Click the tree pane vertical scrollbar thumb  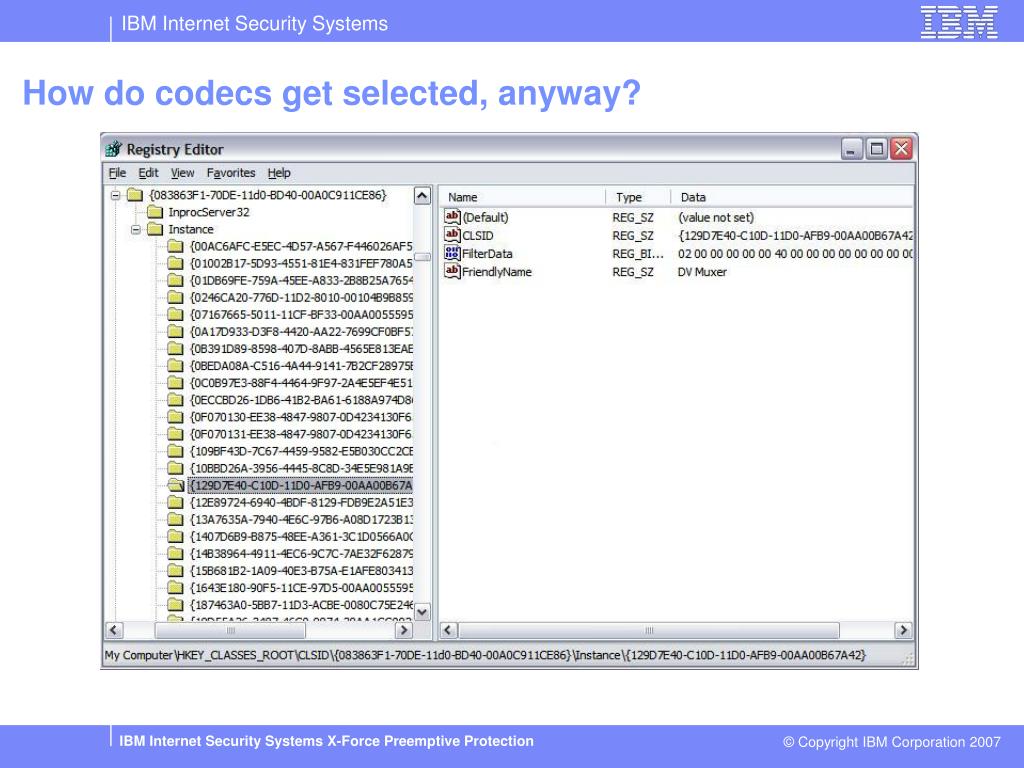pos(423,257)
